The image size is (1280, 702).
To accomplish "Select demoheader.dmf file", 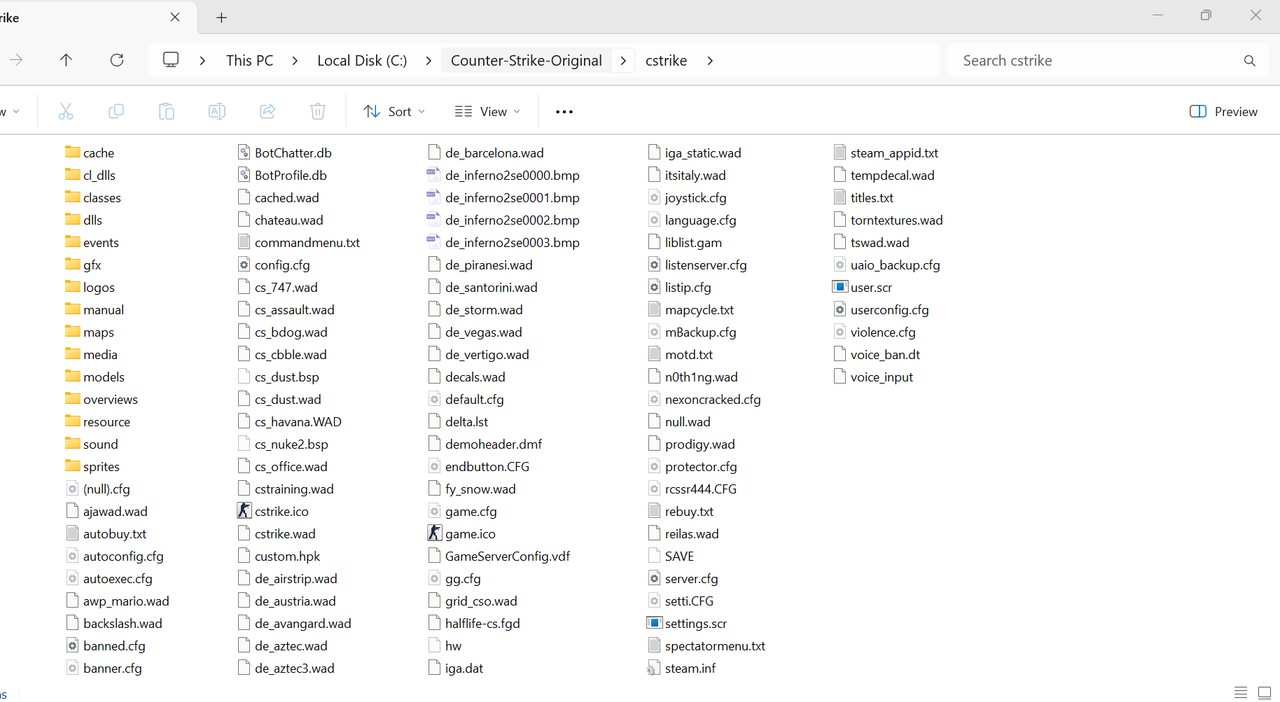I will (484, 444).
